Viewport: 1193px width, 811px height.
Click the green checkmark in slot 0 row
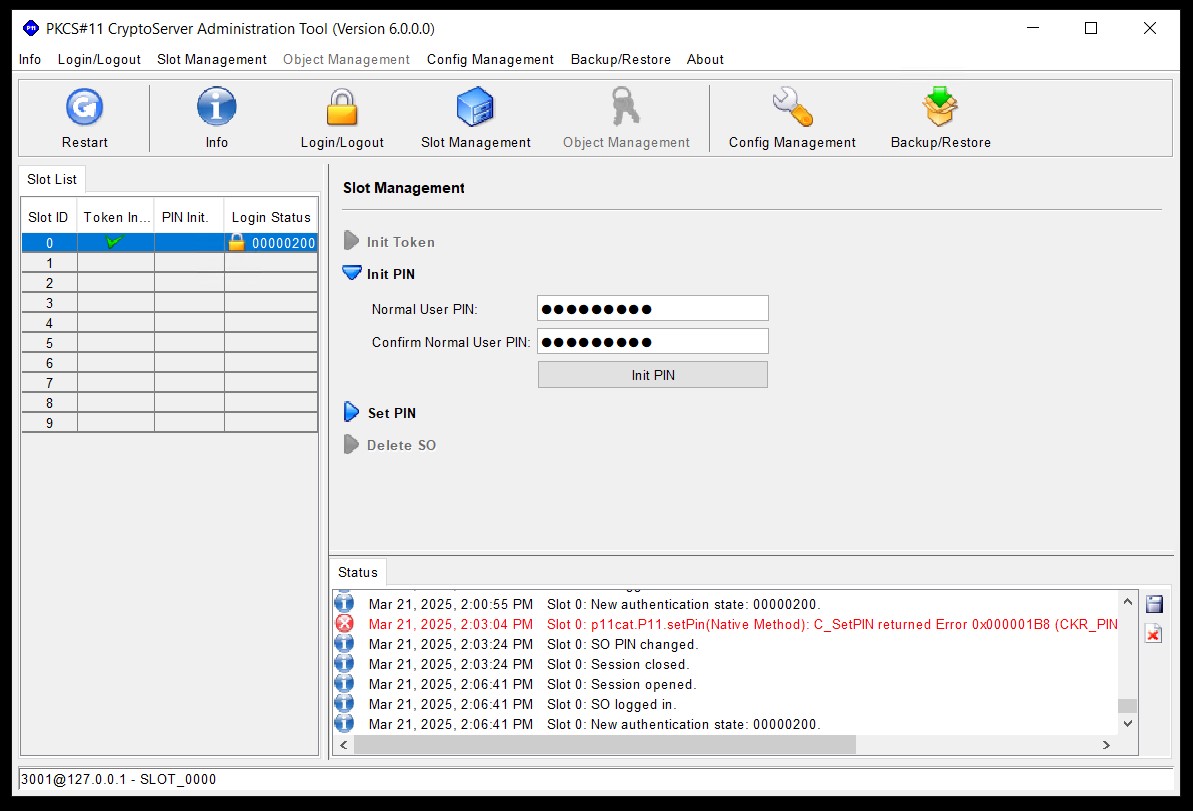tap(114, 242)
